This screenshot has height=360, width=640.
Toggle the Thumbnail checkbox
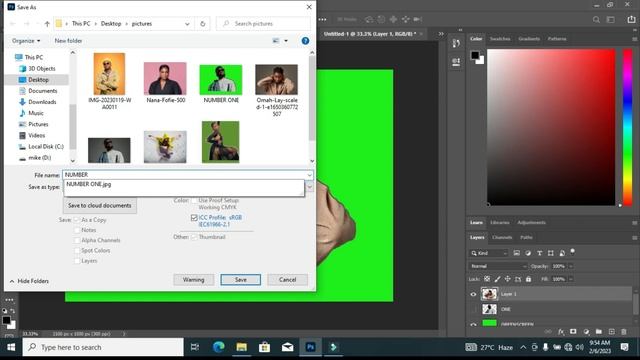[x=194, y=237]
